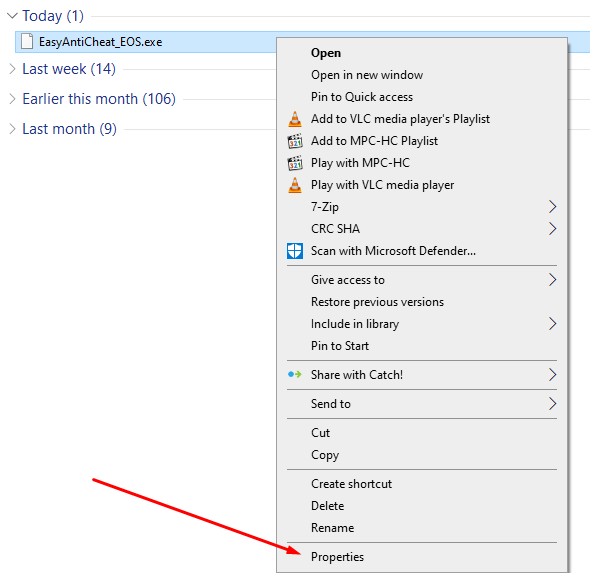Click the VLC cone icon beside Play with VLC
Screen dimensions: 590x573
click(295, 185)
